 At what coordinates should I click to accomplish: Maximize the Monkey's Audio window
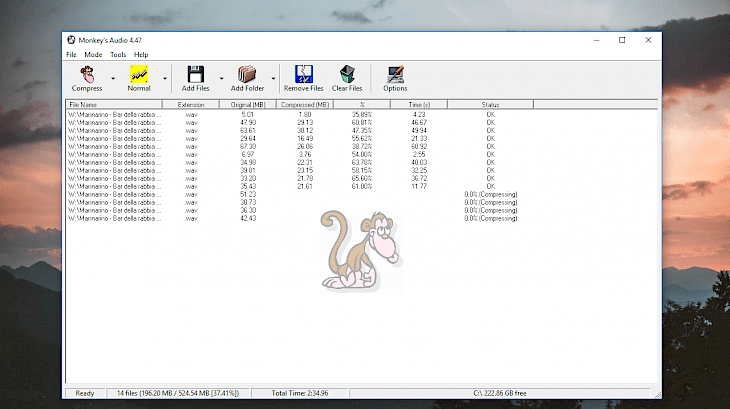622,40
